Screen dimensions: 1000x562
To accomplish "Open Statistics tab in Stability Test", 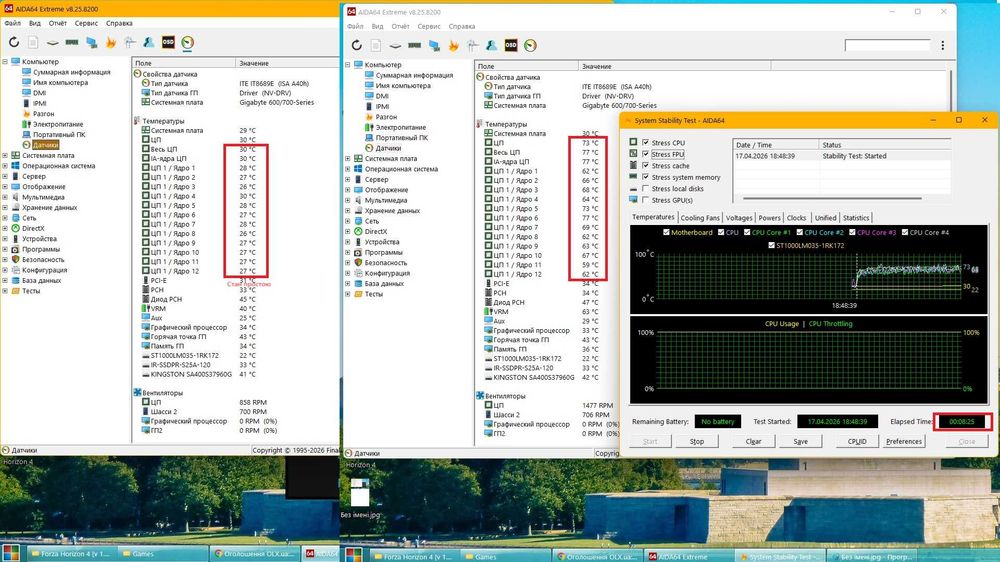I will tap(856, 218).
